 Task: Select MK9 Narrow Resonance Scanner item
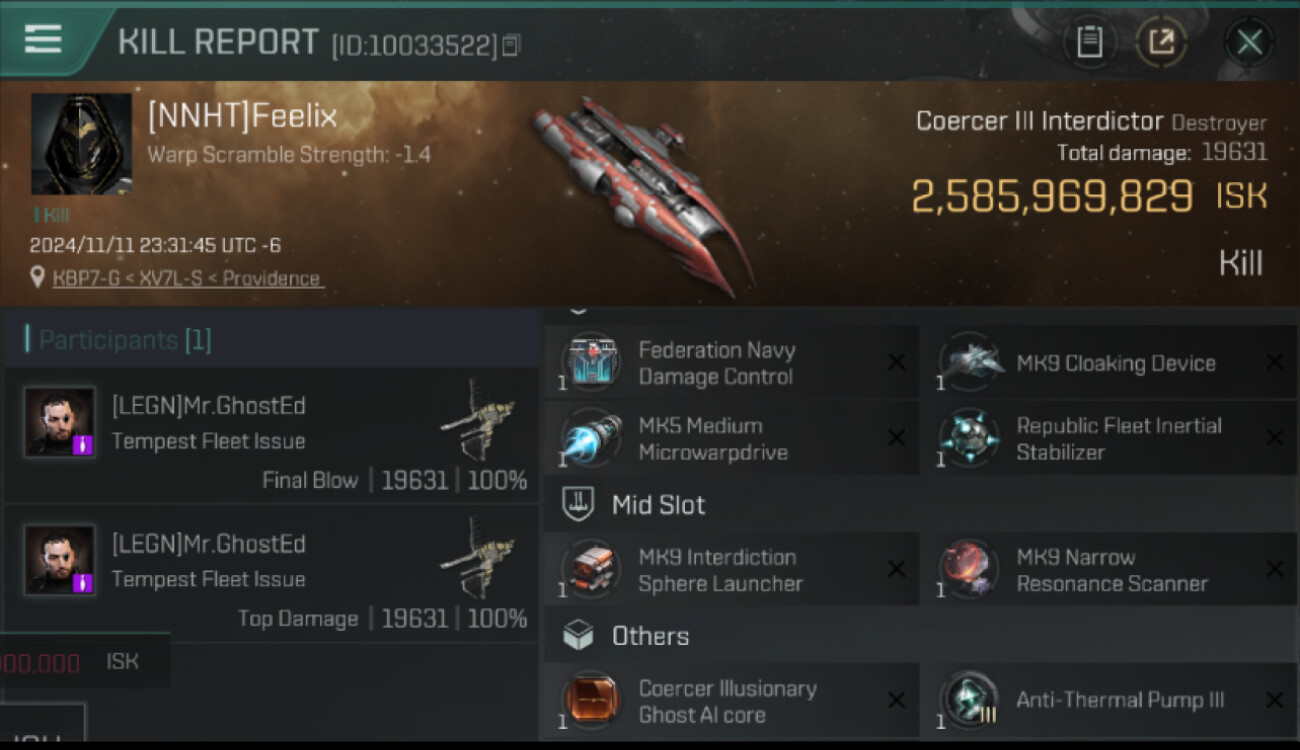tap(1109, 570)
